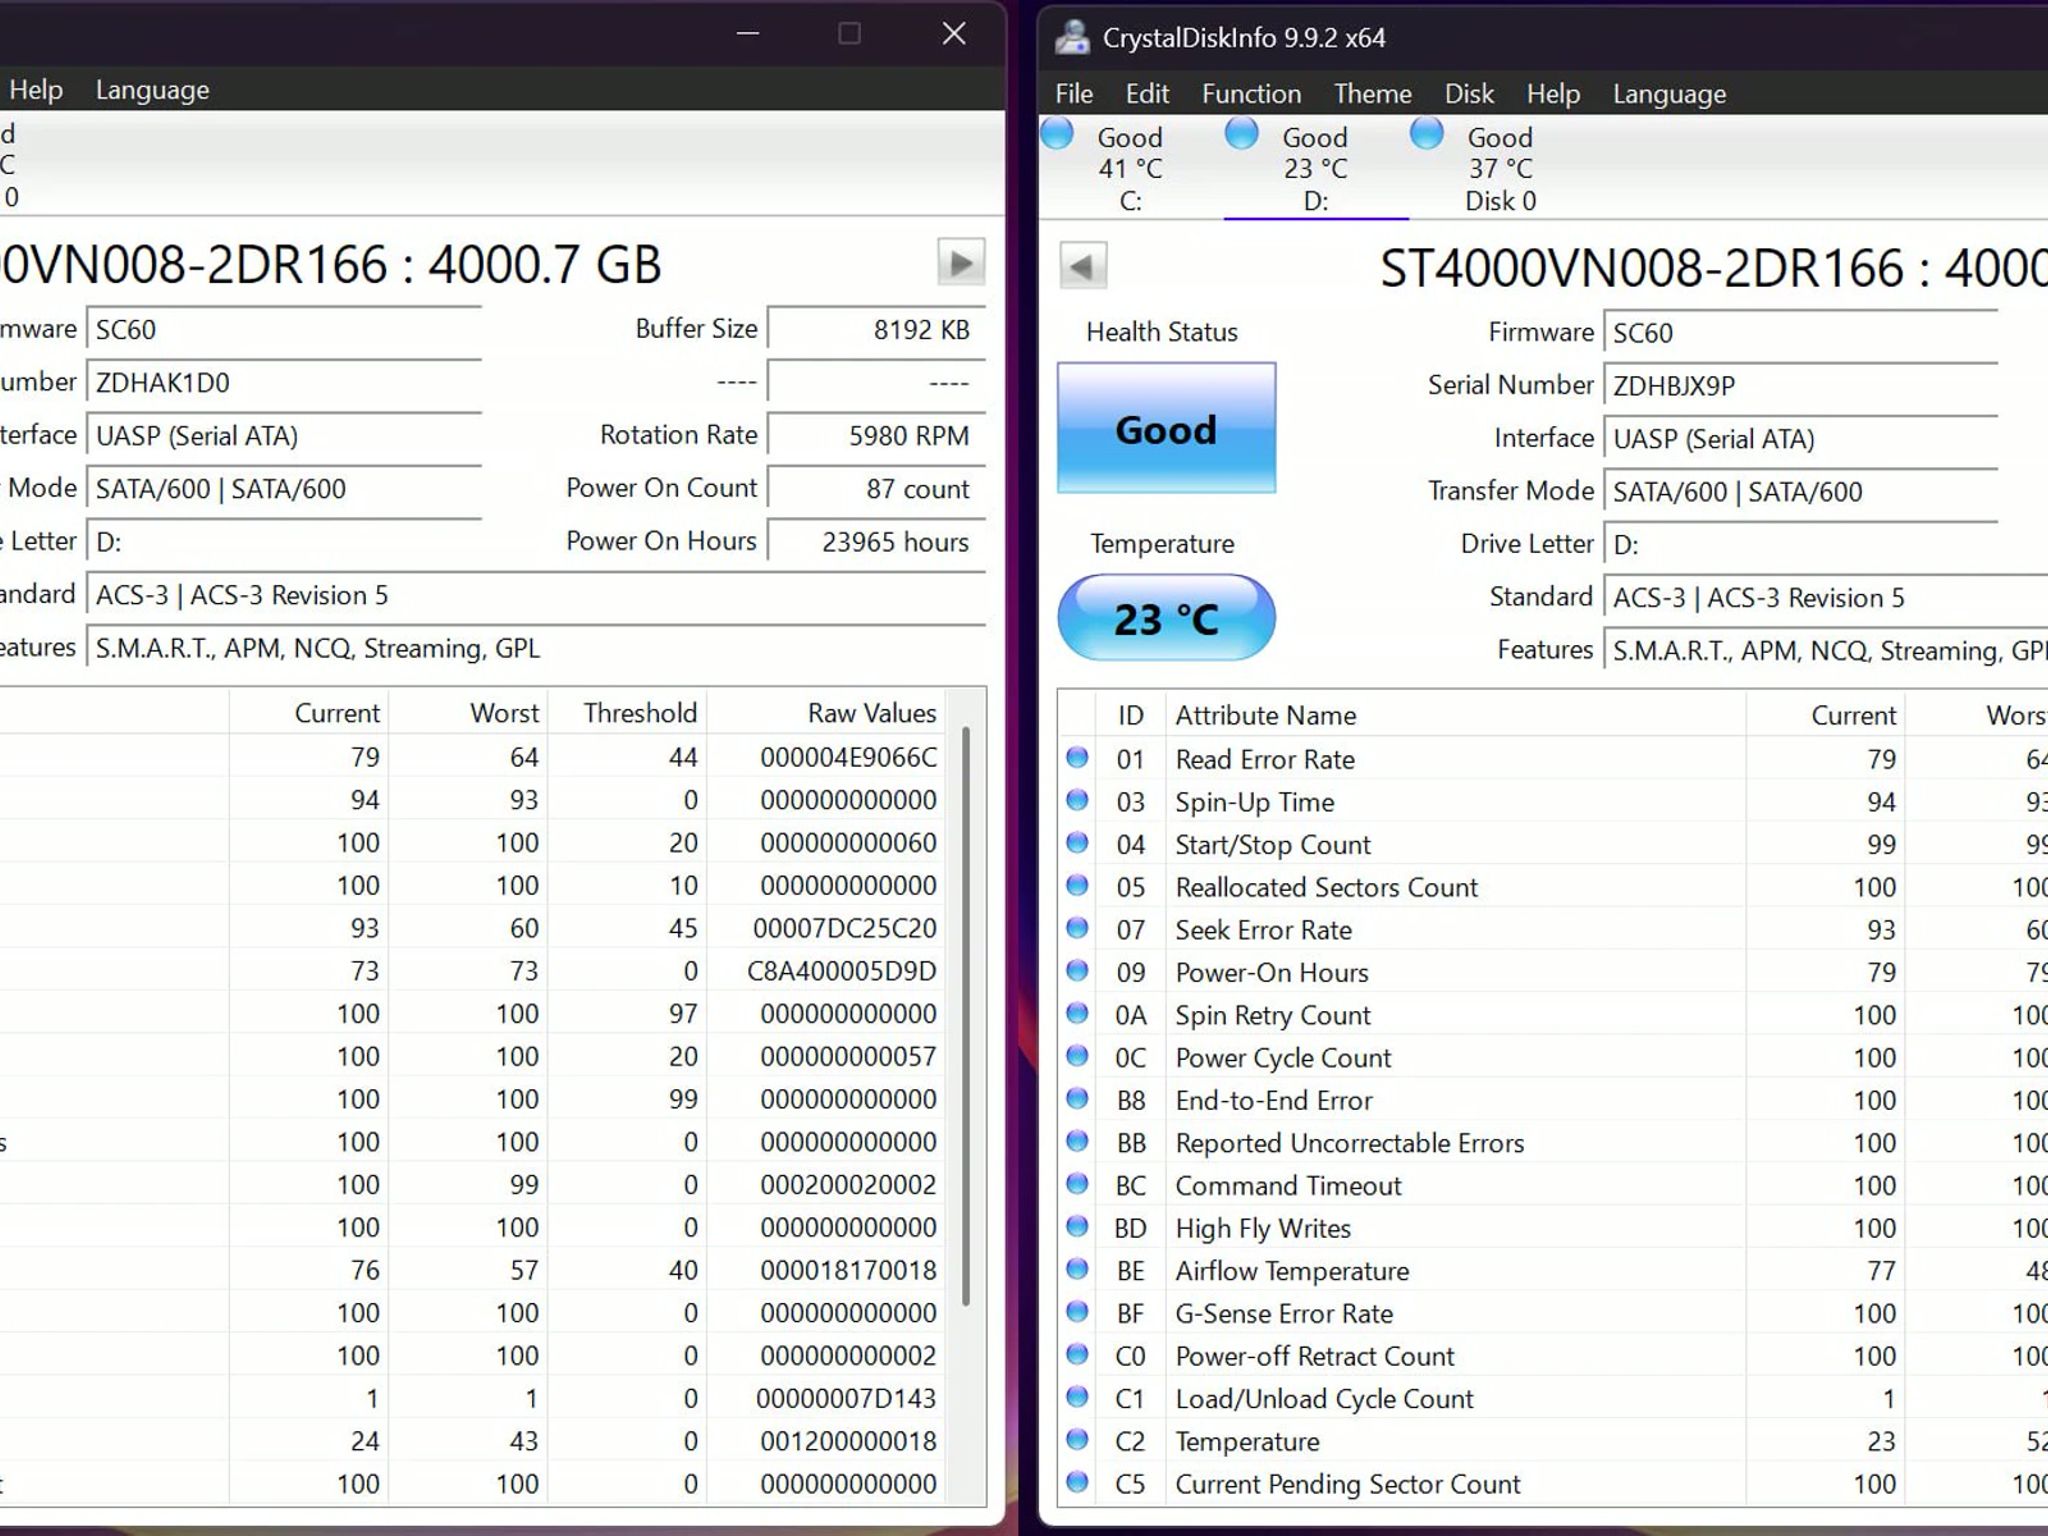2048x1536 pixels.
Task: Open the Language menu in right window
Action: (1669, 94)
